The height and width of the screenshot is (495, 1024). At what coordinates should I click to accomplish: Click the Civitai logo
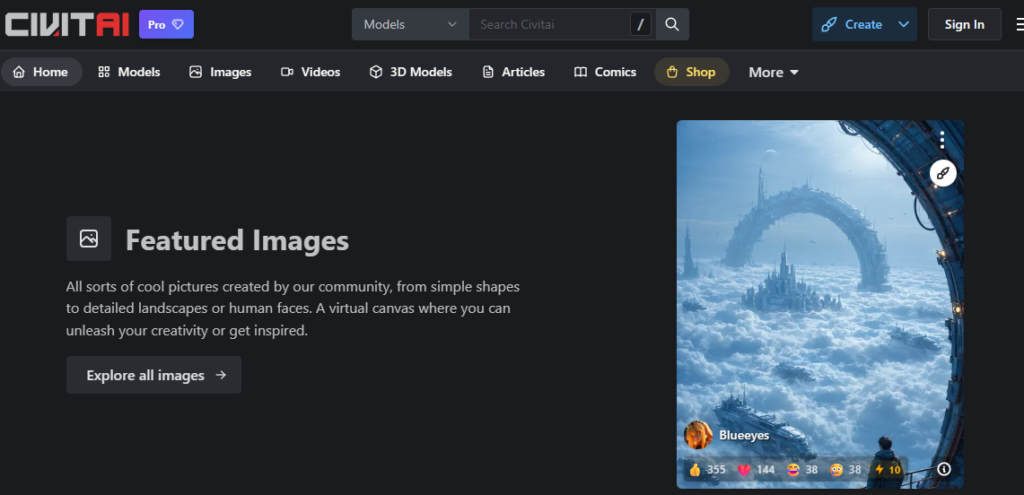tap(67, 25)
